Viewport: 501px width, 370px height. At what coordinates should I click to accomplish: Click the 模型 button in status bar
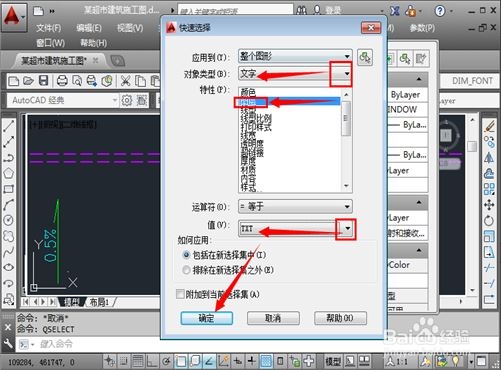(333, 361)
